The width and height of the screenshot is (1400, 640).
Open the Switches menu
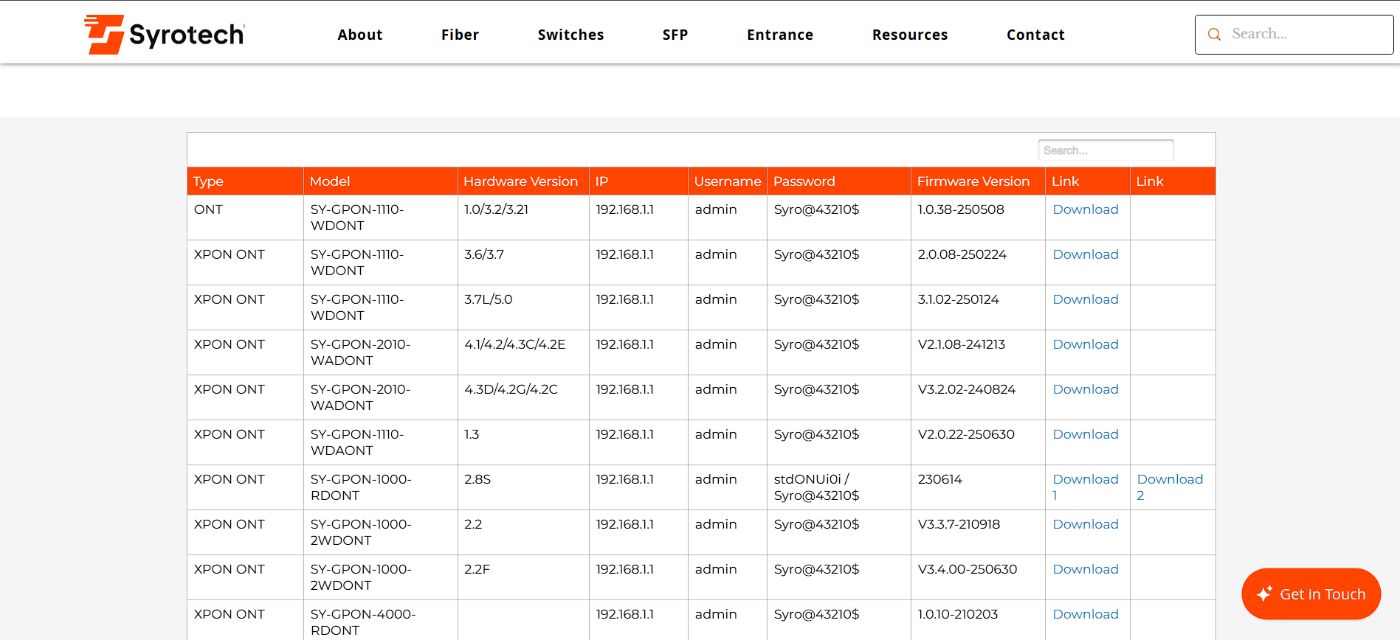click(x=571, y=35)
